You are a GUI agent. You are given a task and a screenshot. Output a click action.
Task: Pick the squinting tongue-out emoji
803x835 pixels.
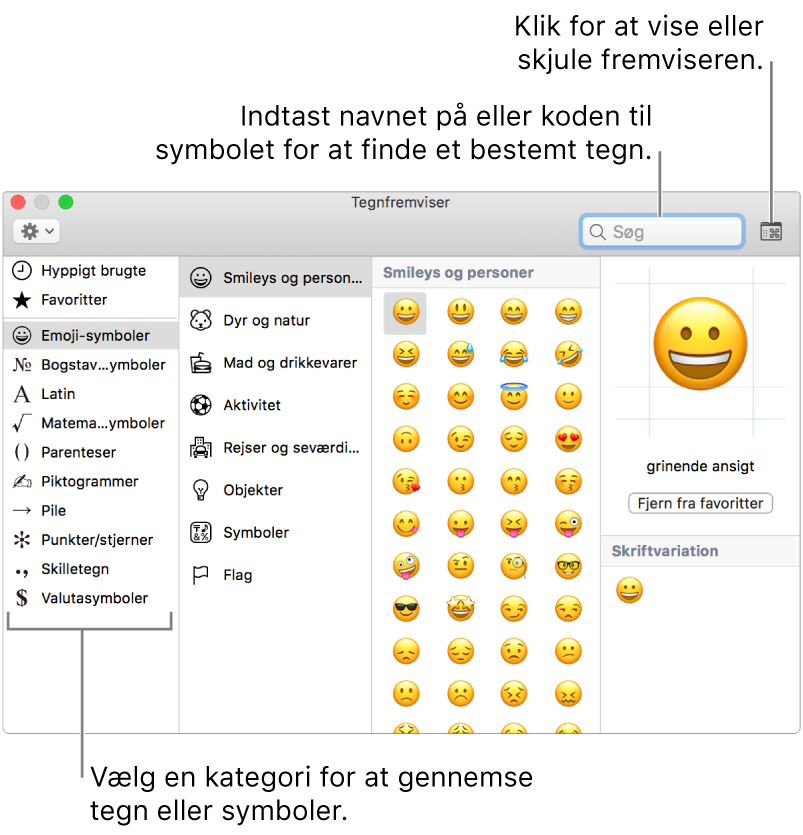tap(514, 525)
